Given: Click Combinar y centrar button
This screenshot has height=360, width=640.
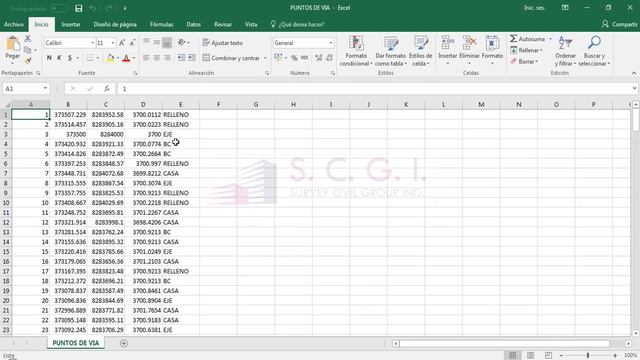Looking at the screenshot, I should coord(231,58).
